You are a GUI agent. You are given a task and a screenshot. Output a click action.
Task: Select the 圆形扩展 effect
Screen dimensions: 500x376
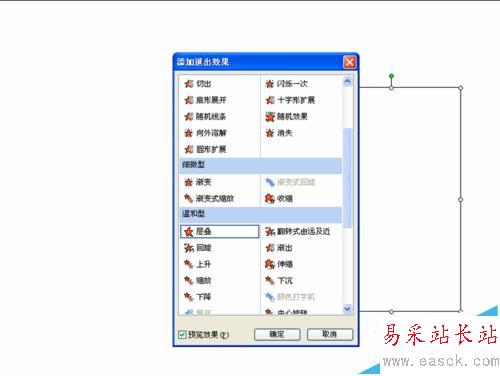(205, 149)
